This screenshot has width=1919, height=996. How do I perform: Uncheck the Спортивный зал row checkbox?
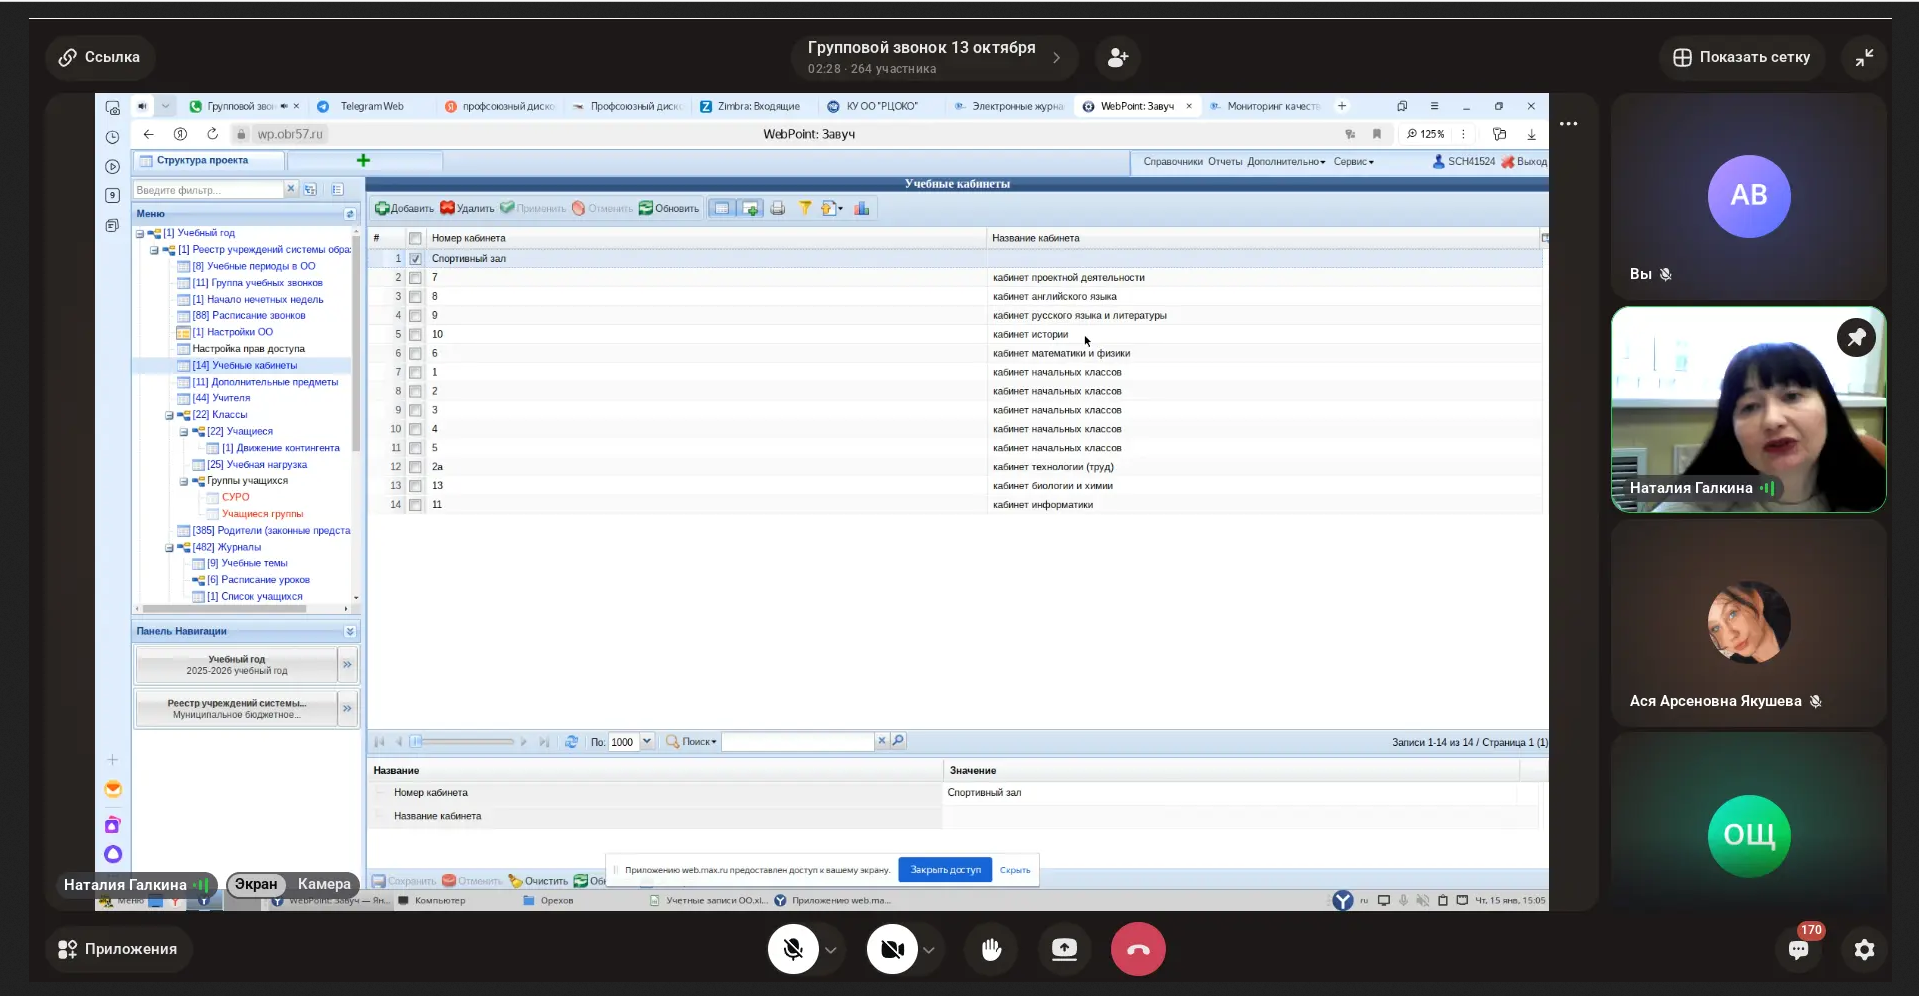415,259
